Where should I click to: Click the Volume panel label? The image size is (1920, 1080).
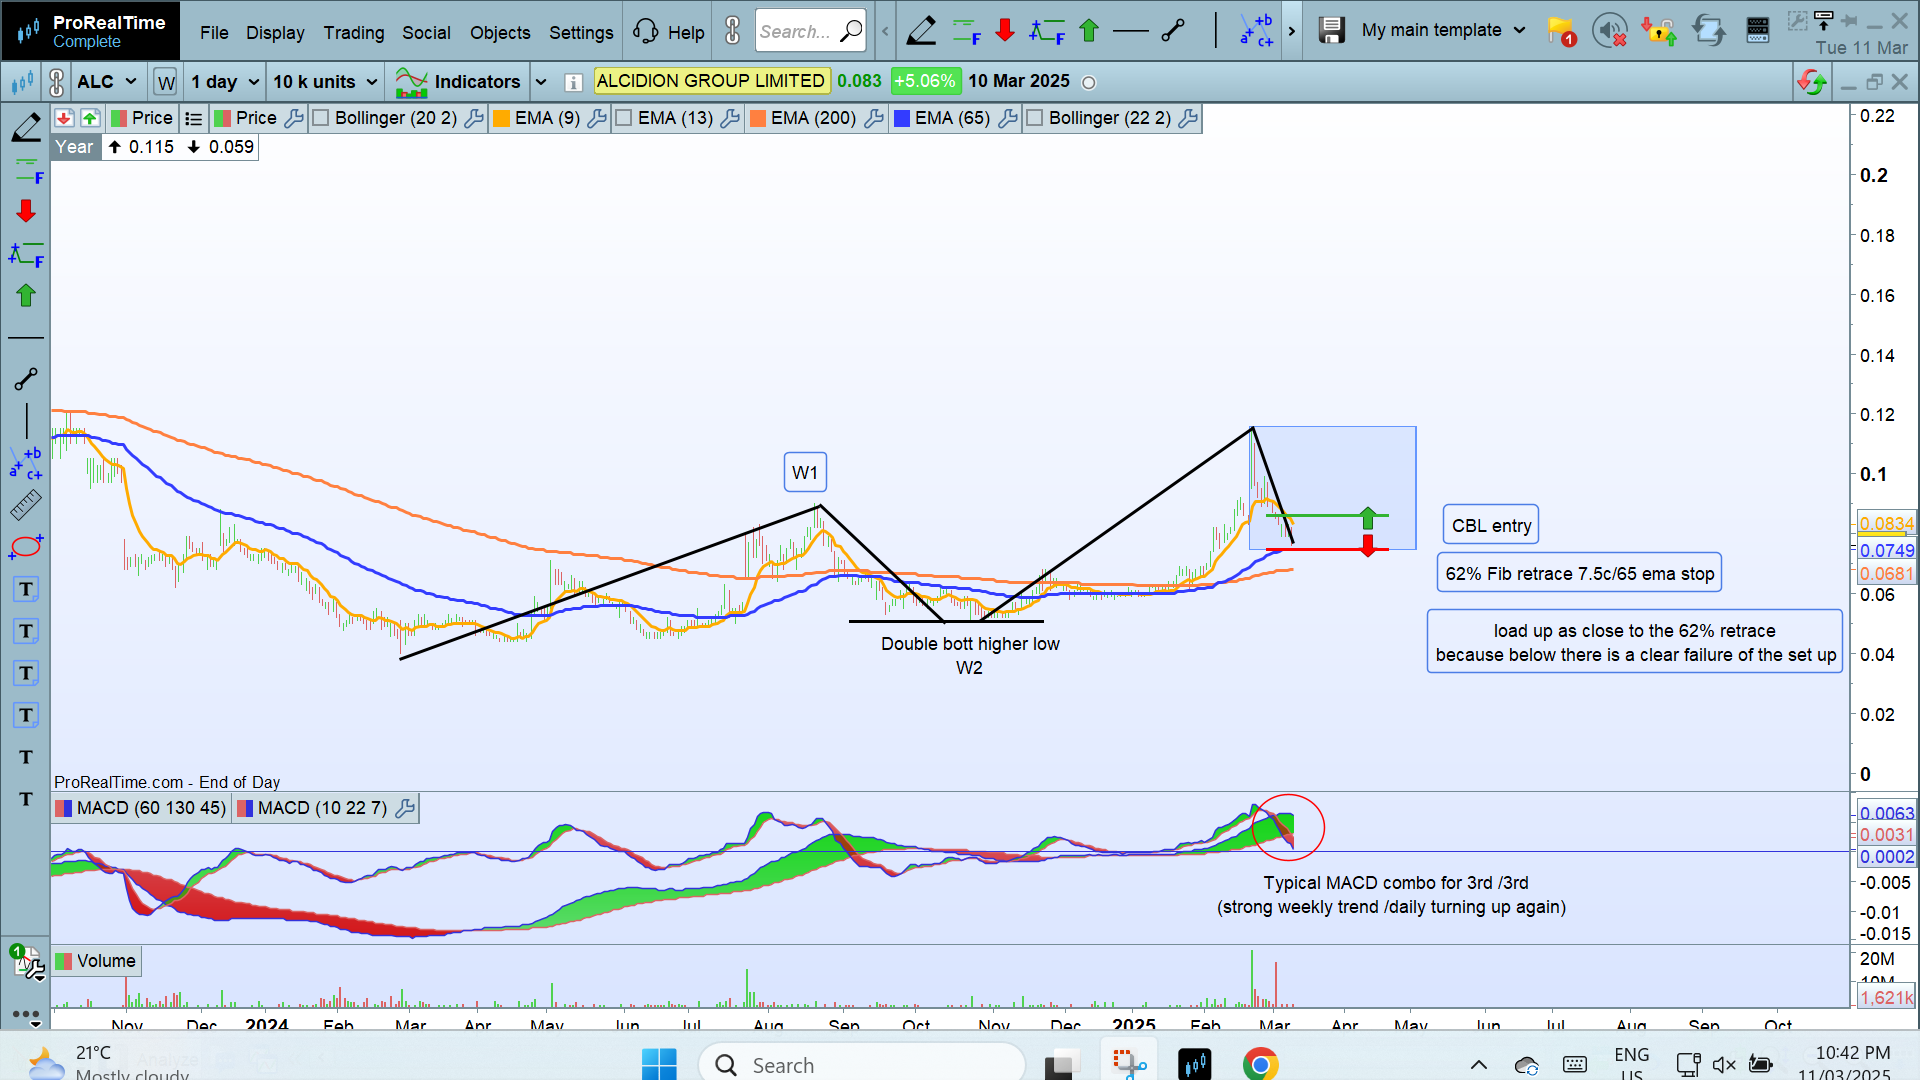pyautogui.click(x=96, y=961)
